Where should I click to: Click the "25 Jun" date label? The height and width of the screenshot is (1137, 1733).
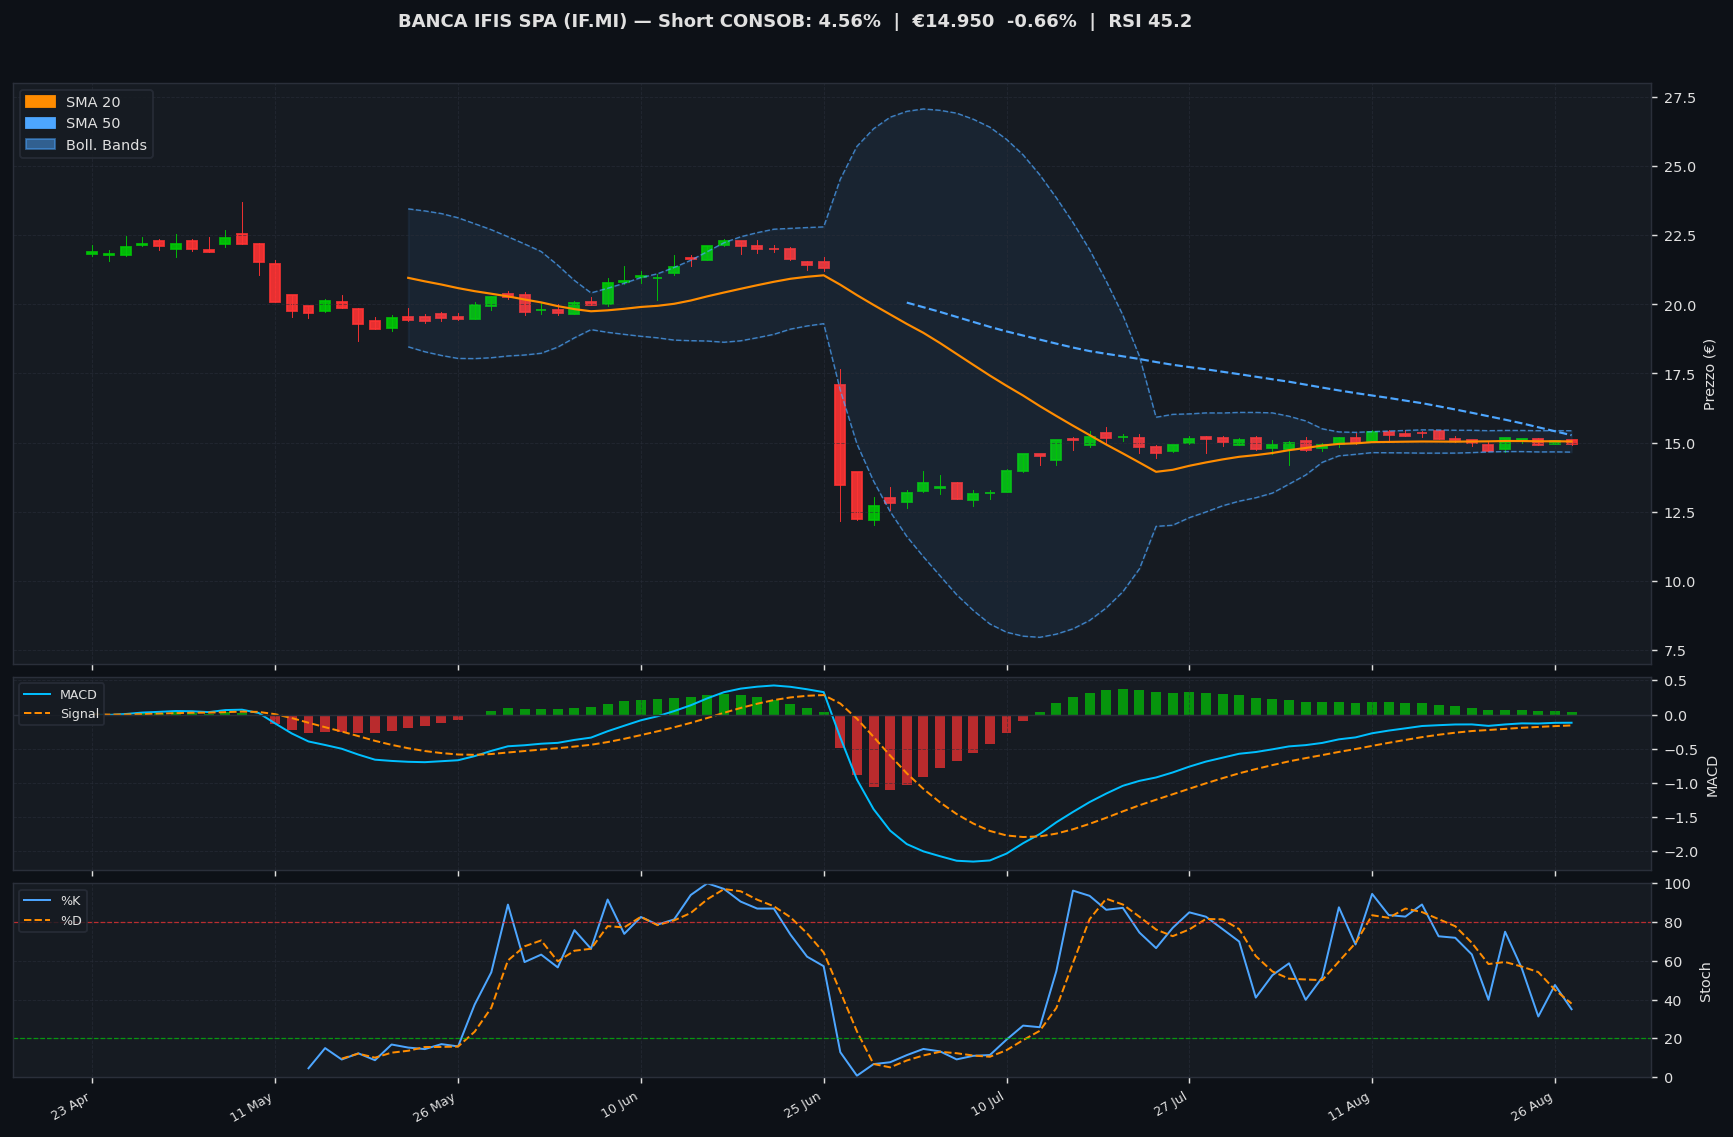pos(802,1105)
